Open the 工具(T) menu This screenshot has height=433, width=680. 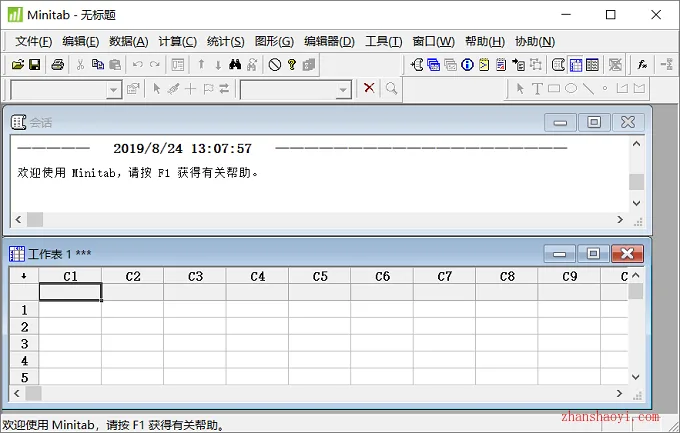[x=383, y=42]
